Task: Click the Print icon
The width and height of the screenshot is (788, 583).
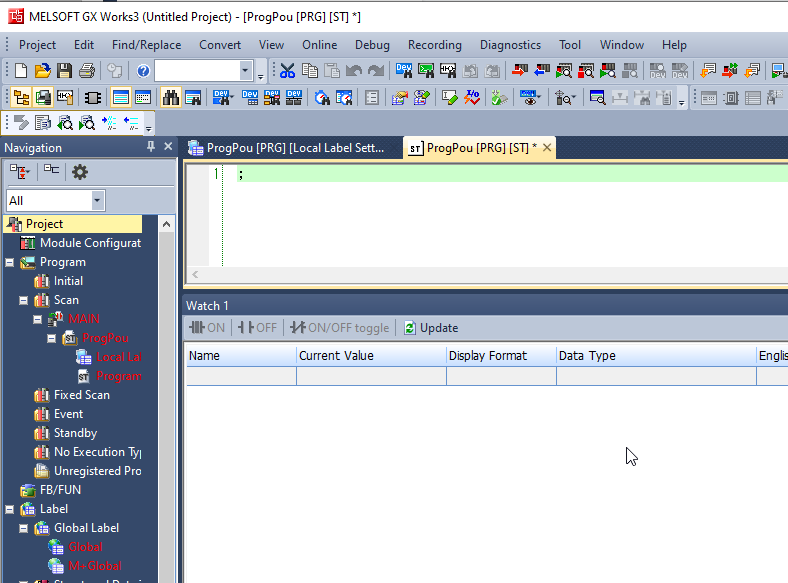Action: (86, 71)
